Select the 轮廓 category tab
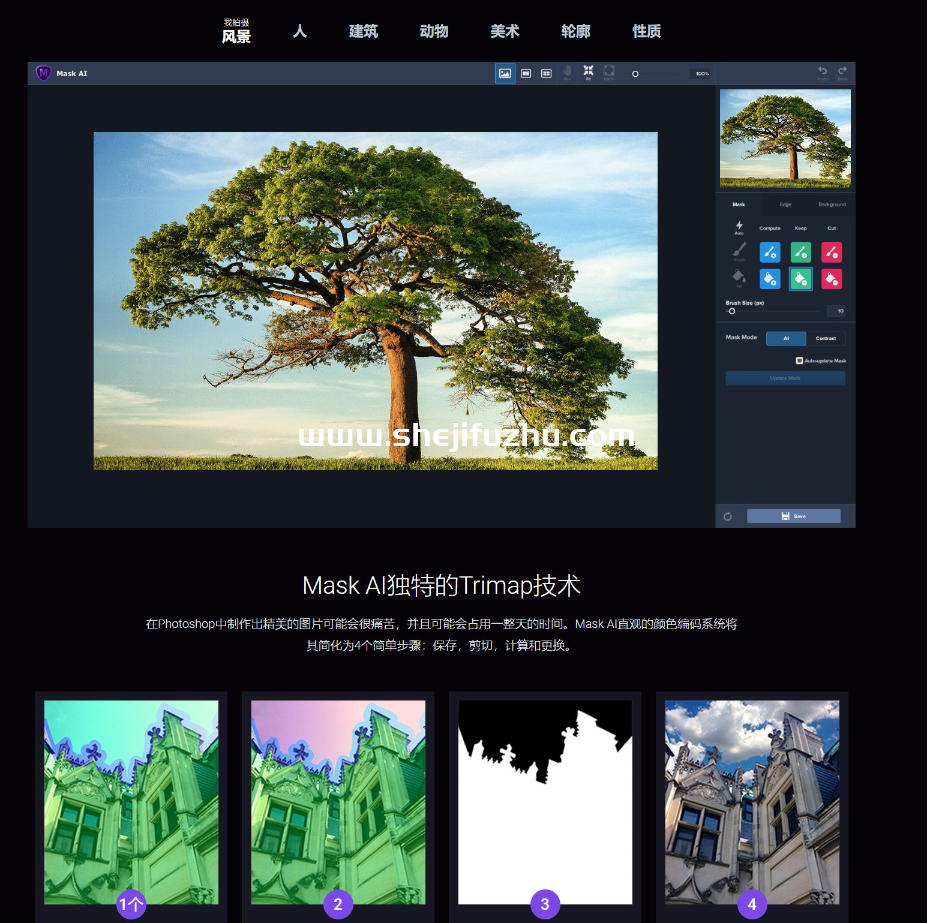The height and width of the screenshot is (923, 929). pyautogui.click(x=576, y=31)
